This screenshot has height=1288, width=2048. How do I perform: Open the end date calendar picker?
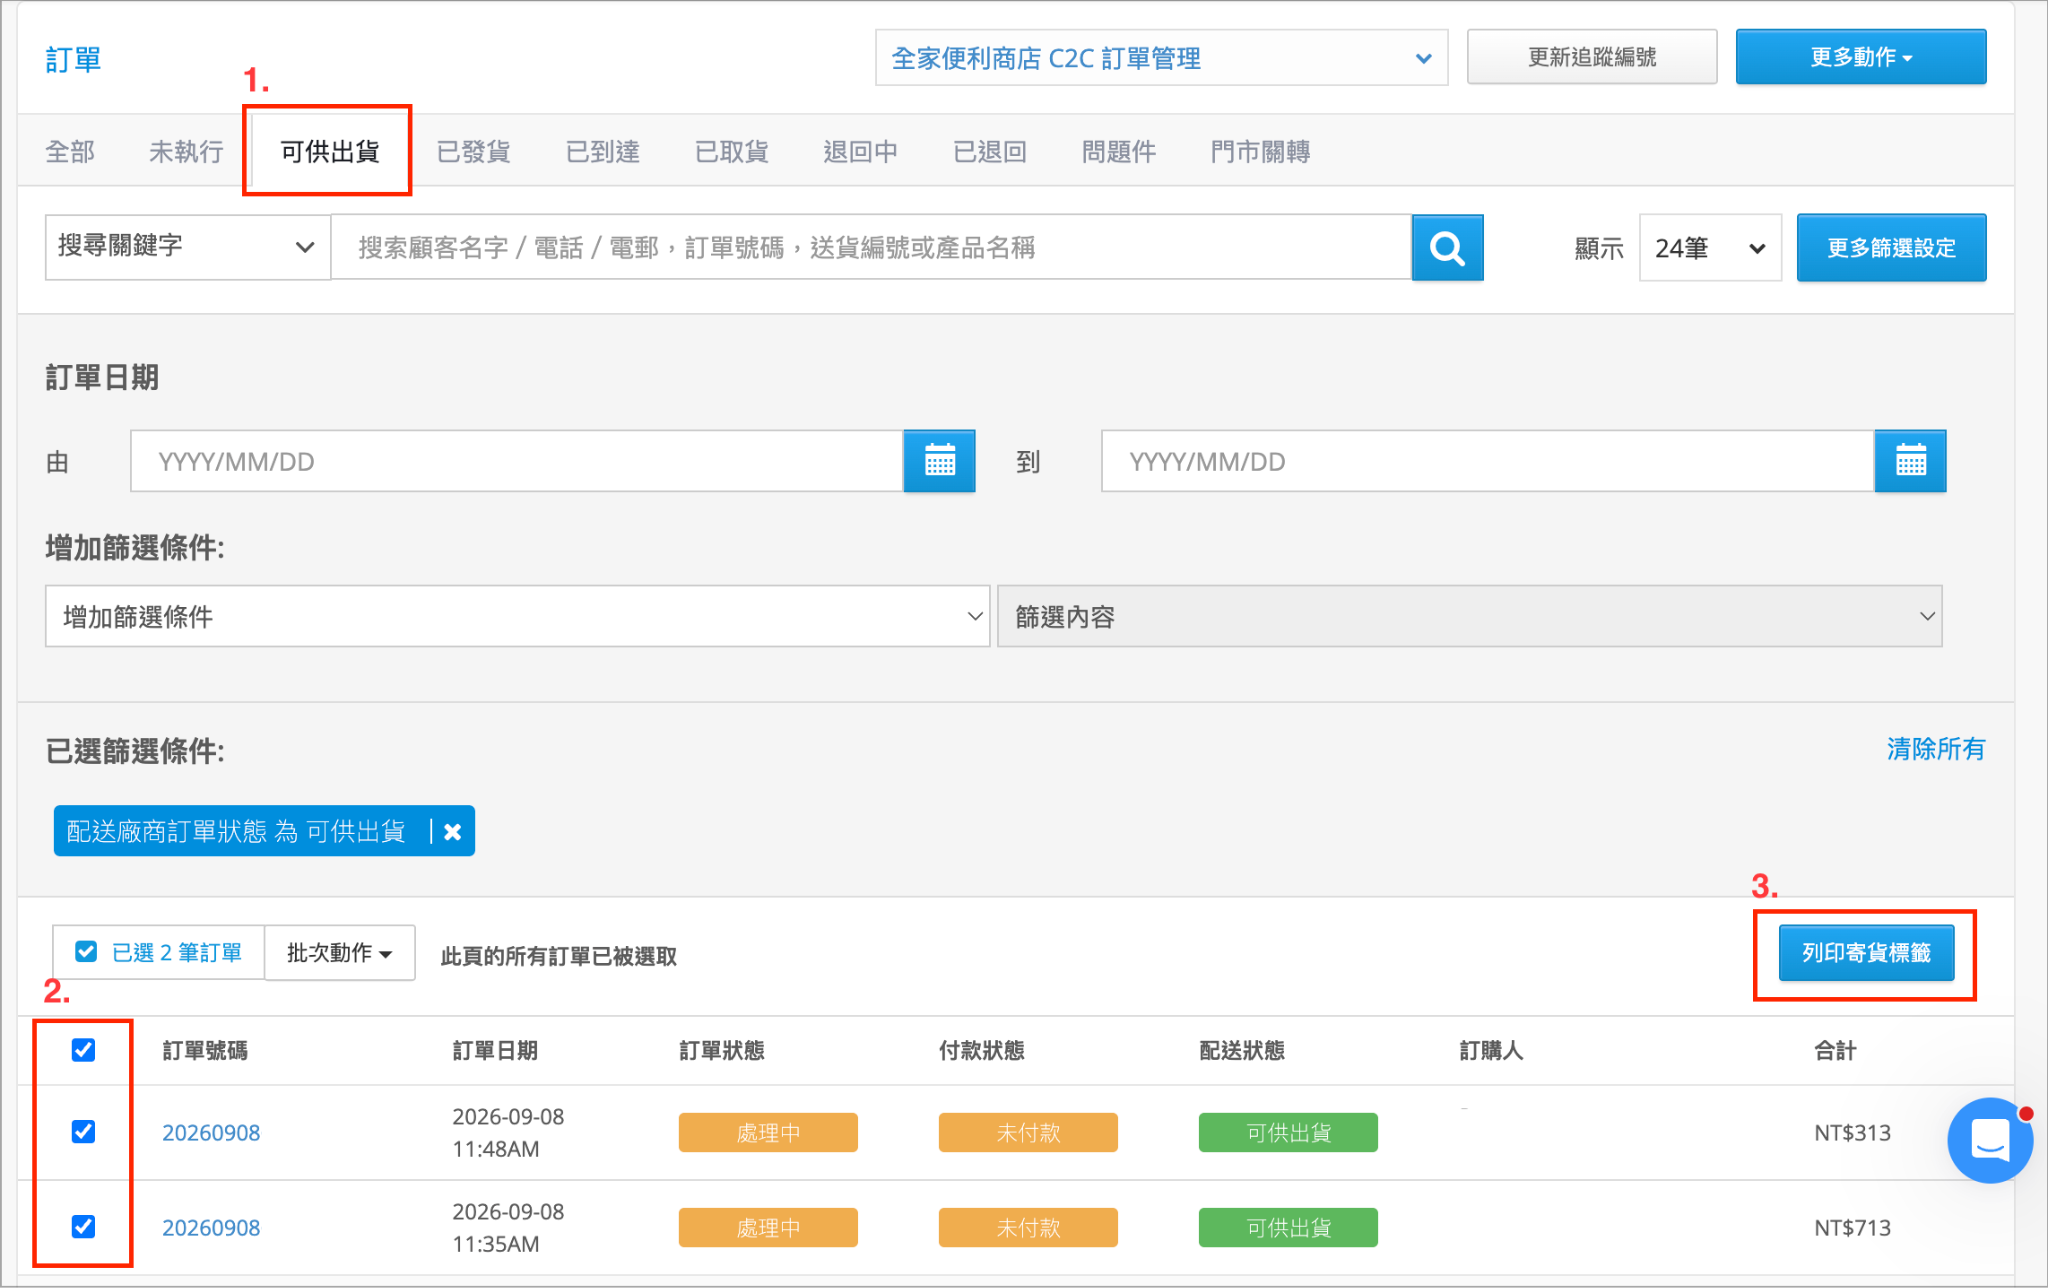(x=1910, y=461)
